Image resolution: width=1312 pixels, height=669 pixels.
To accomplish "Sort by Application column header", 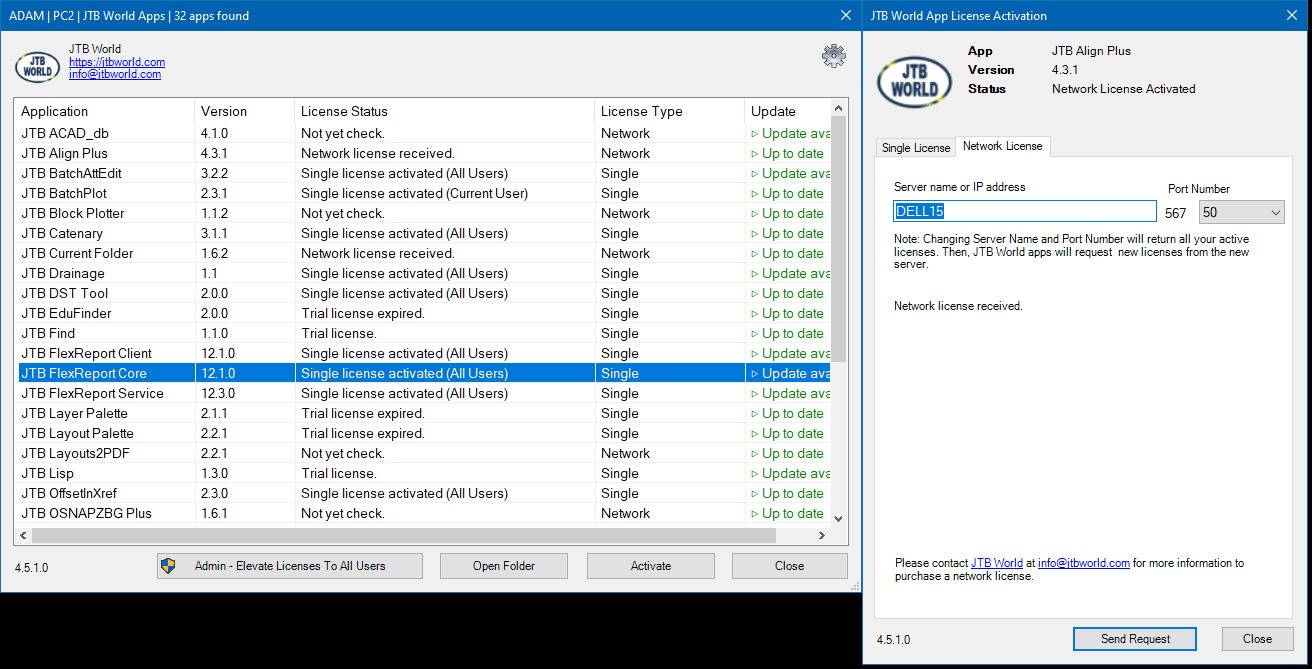I will 104,111.
